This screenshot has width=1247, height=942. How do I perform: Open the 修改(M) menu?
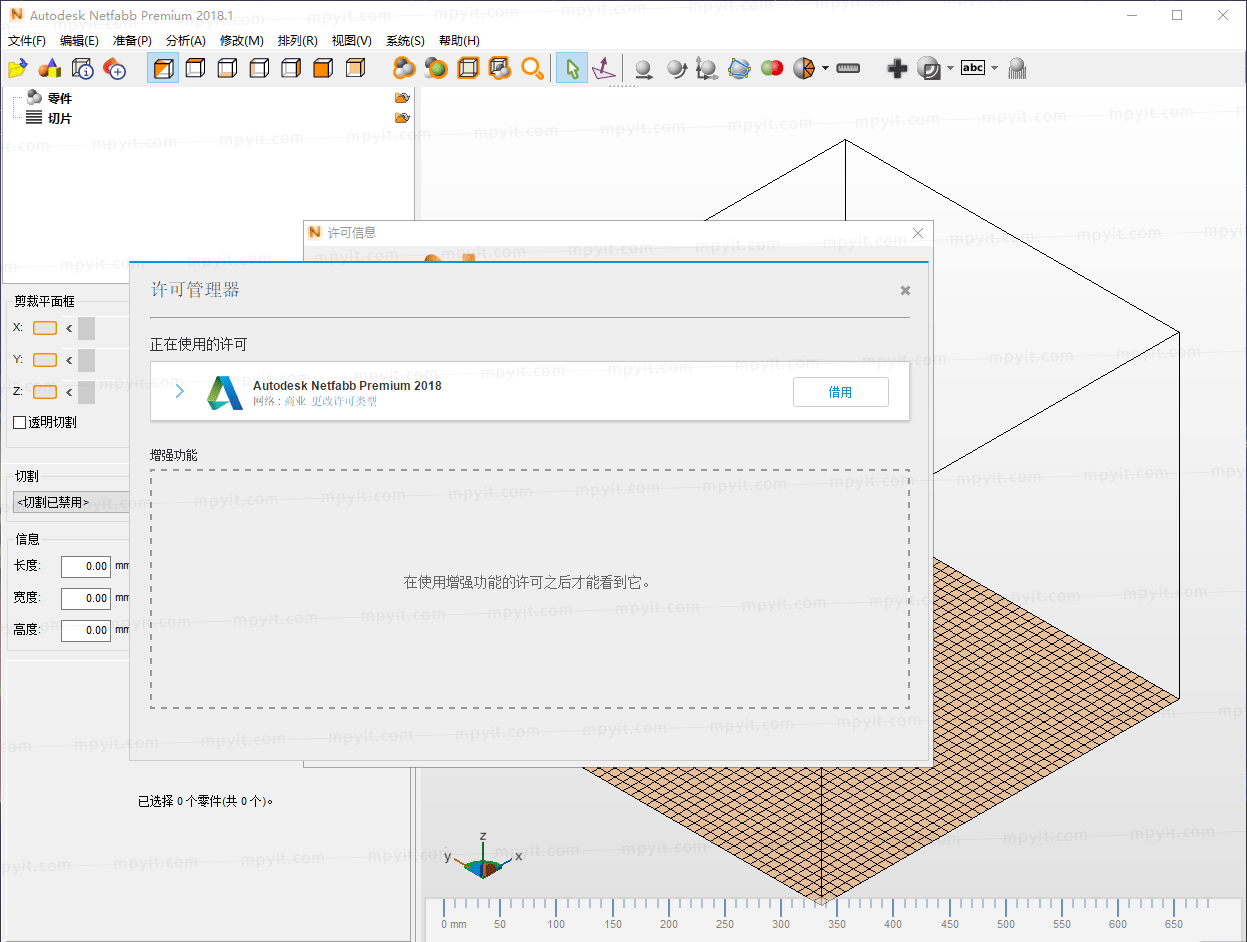click(242, 41)
